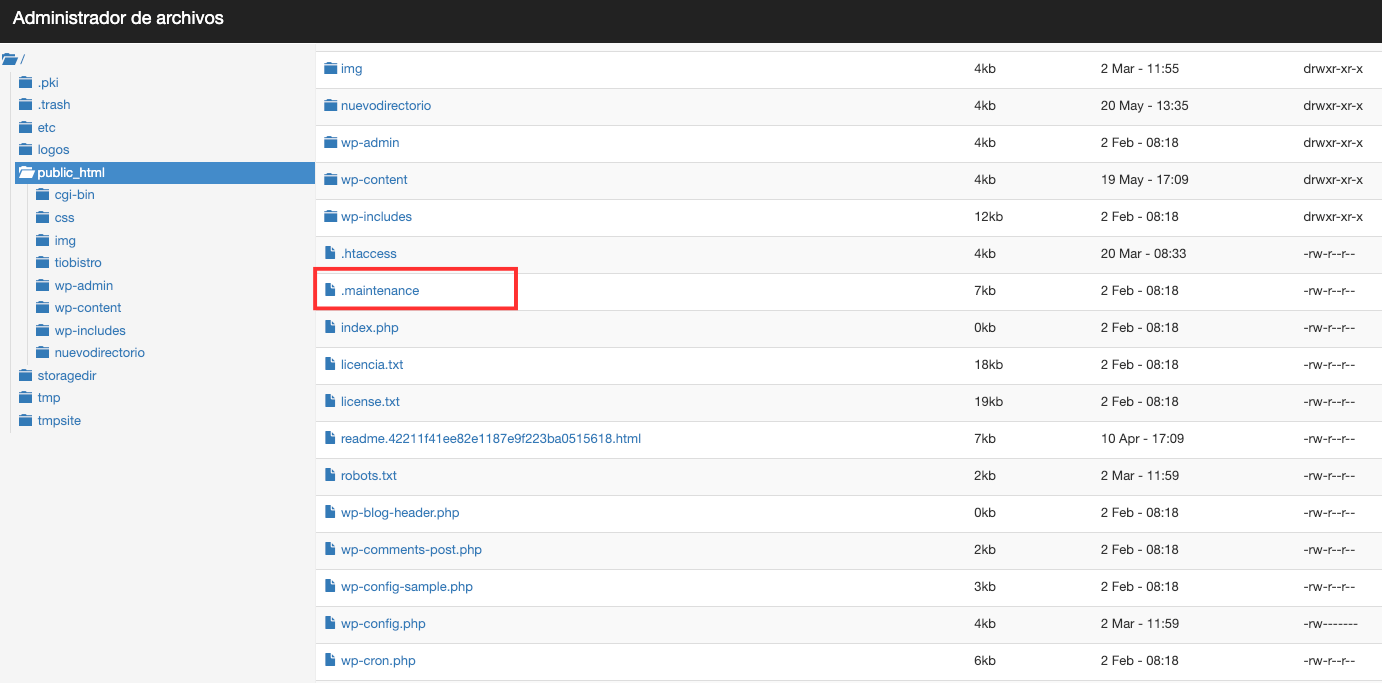This screenshot has height=683, width=1382.
Task: Click the file icon beside wp-config.php
Action: [331, 624]
